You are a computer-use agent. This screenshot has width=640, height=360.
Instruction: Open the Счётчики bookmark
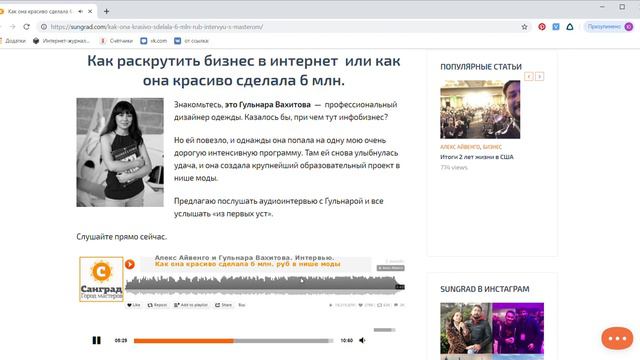click(x=117, y=41)
